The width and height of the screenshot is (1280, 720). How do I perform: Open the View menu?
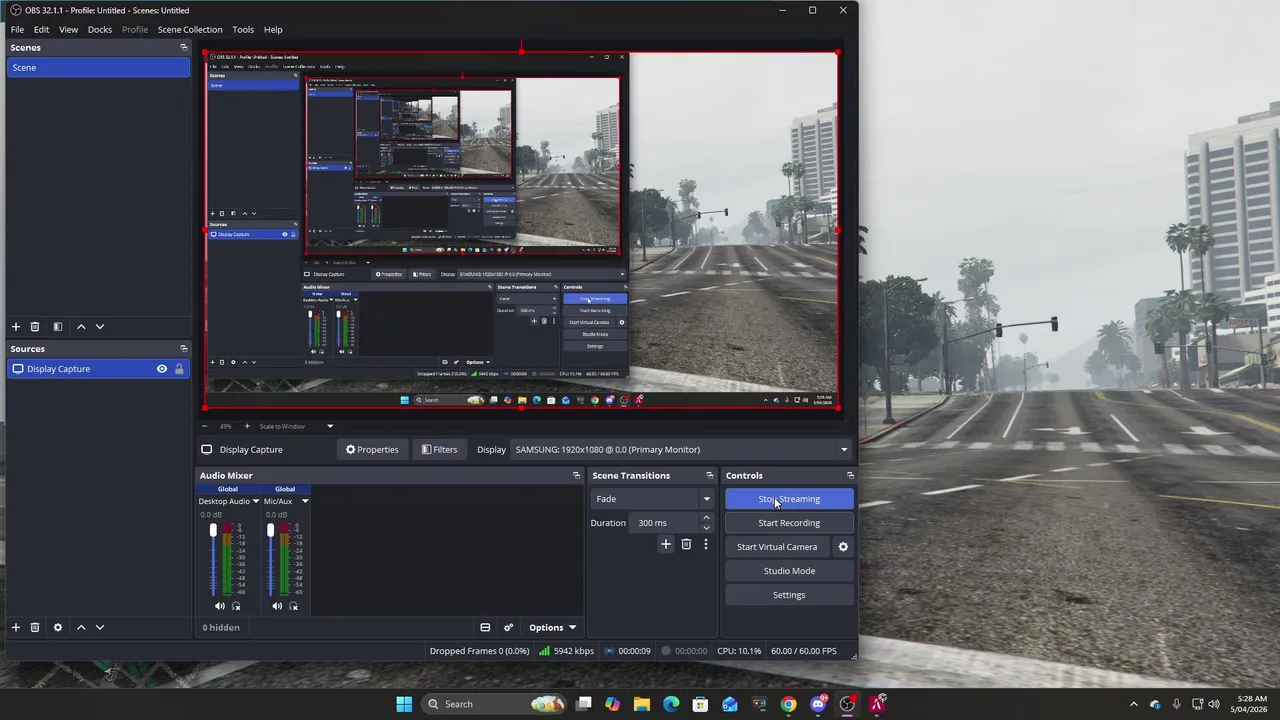(68, 29)
